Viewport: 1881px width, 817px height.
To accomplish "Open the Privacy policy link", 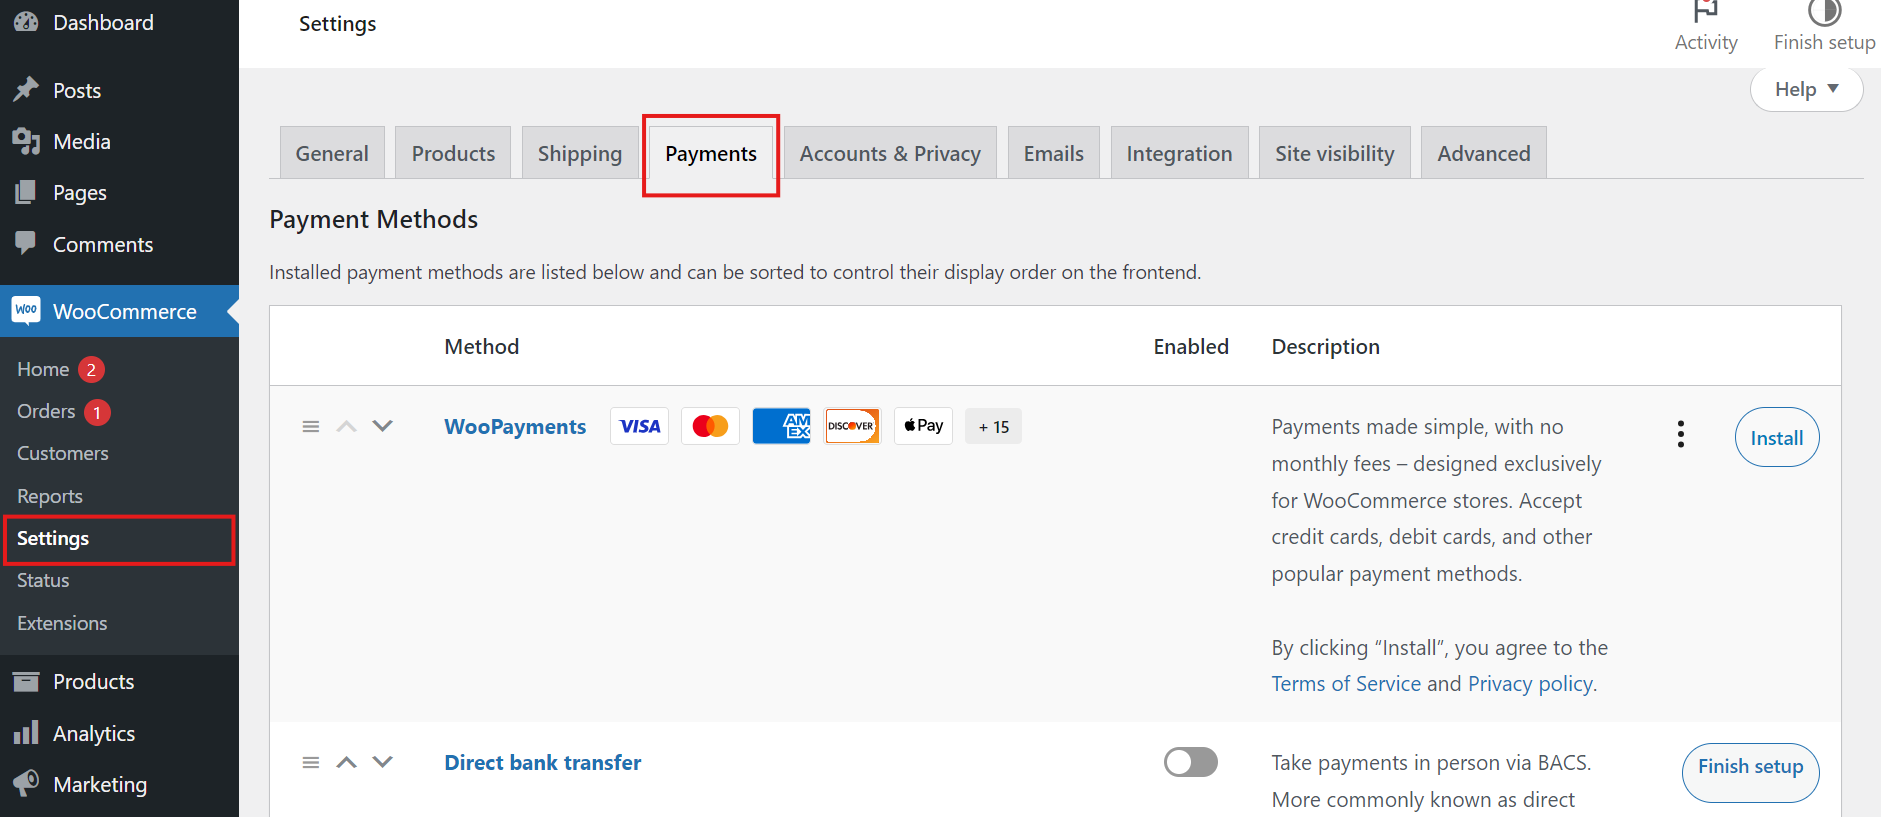I will (x=1530, y=683).
